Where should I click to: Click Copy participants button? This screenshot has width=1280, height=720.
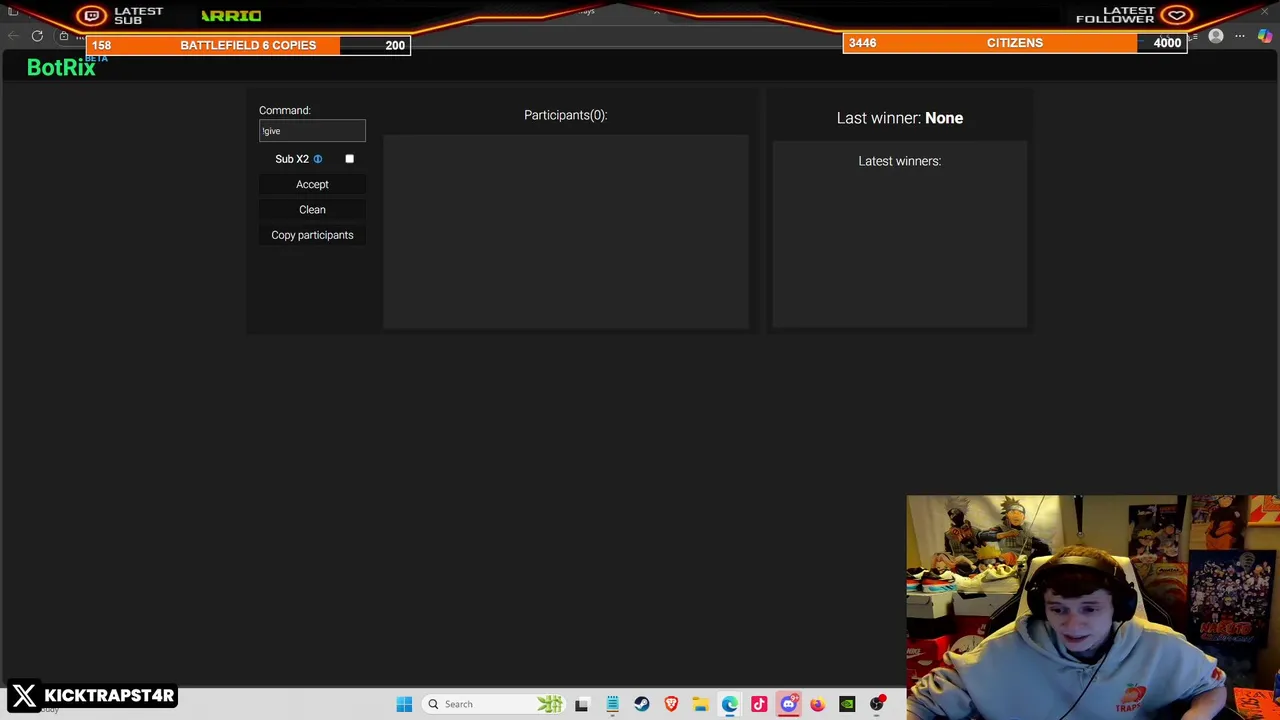tap(312, 235)
